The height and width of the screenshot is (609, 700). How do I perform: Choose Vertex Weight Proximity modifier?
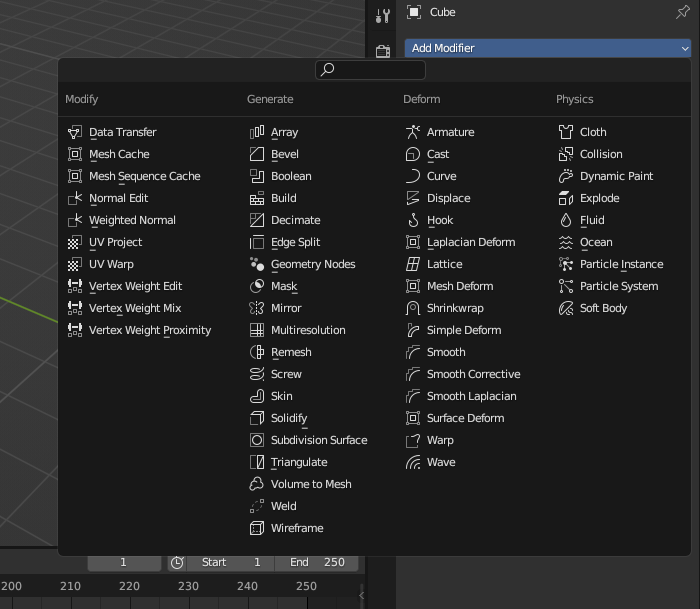click(x=150, y=330)
